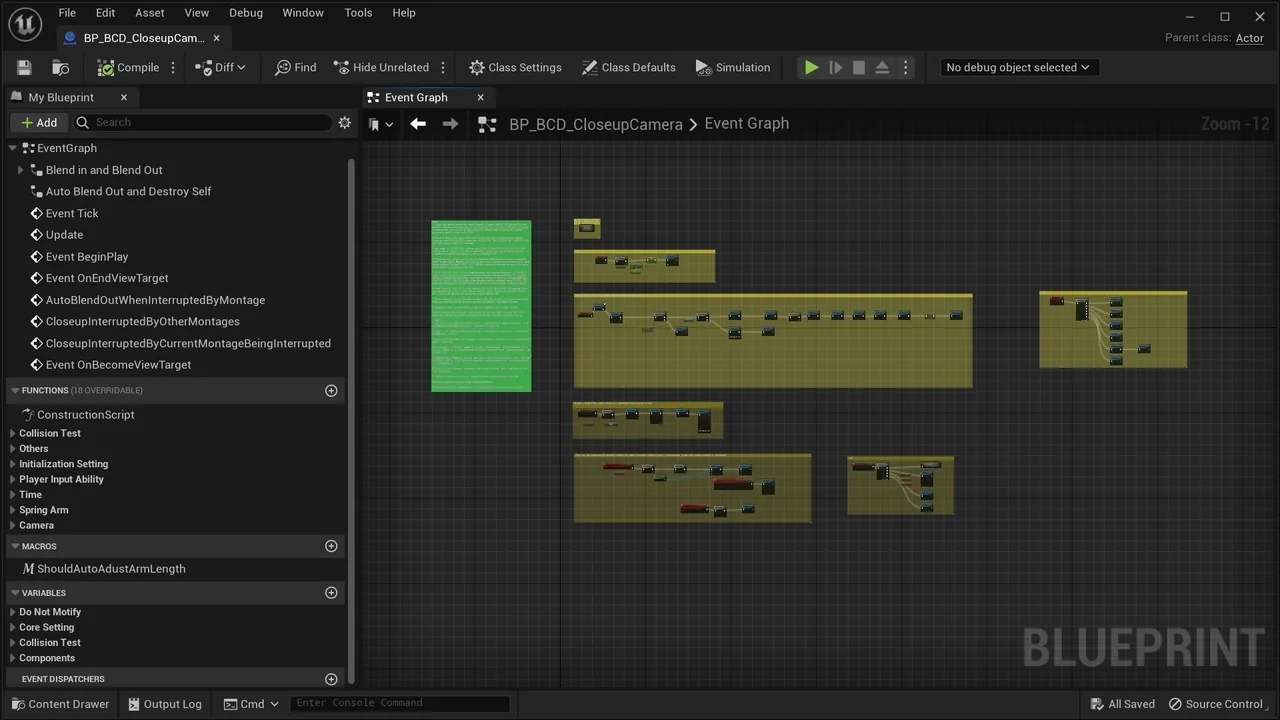Image resolution: width=1280 pixels, height=720 pixels.
Task: Open My Blueprint settings gear icon
Action: click(x=345, y=123)
